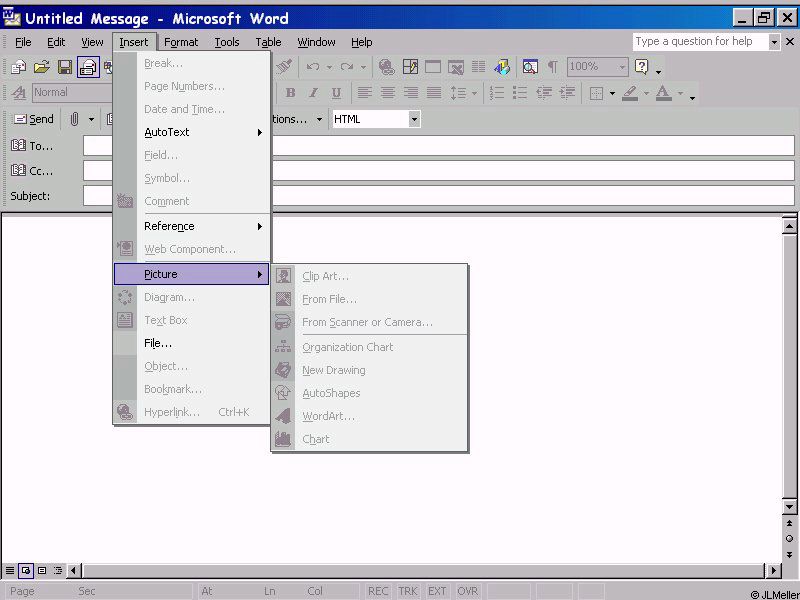Viewport: 800px width, 600px height.
Task: Open the zoom percentage dropdown
Action: (x=622, y=67)
